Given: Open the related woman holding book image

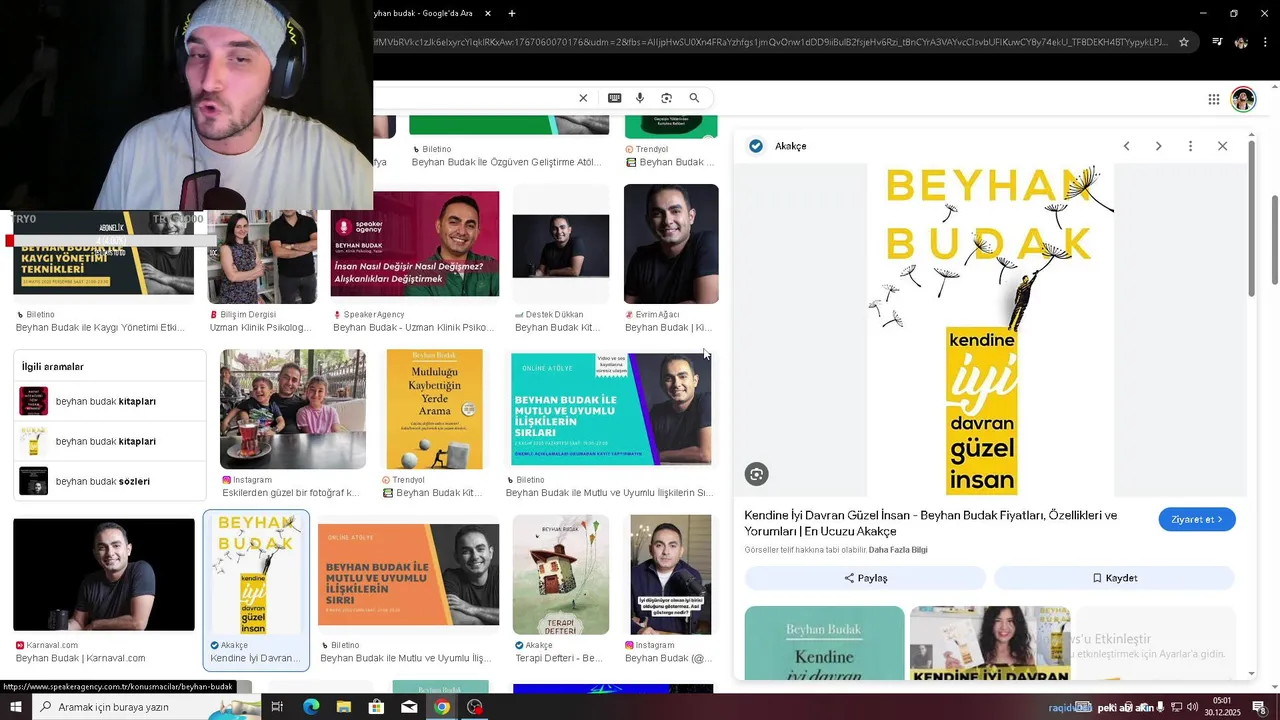Looking at the screenshot, I should click(x=990, y=643).
